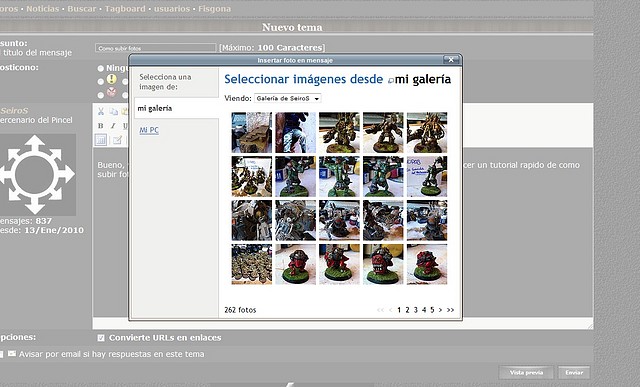This screenshot has width=640, height=387.
Task: Click the Nuevo tema heading text
Action: pos(292,27)
